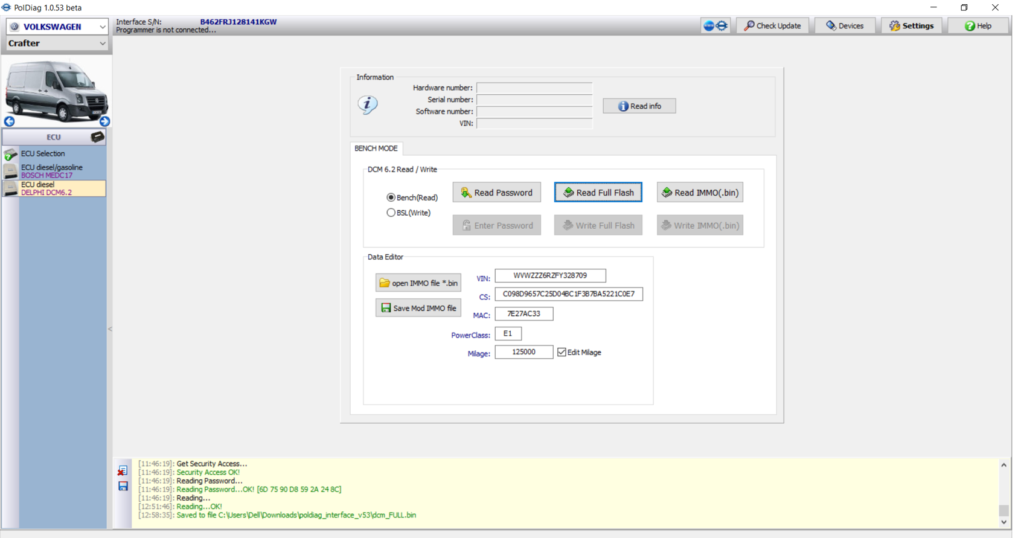The height and width of the screenshot is (538, 1024).
Task: Click the interface connection icon near Check Update
Action: (x=715, y=25)
